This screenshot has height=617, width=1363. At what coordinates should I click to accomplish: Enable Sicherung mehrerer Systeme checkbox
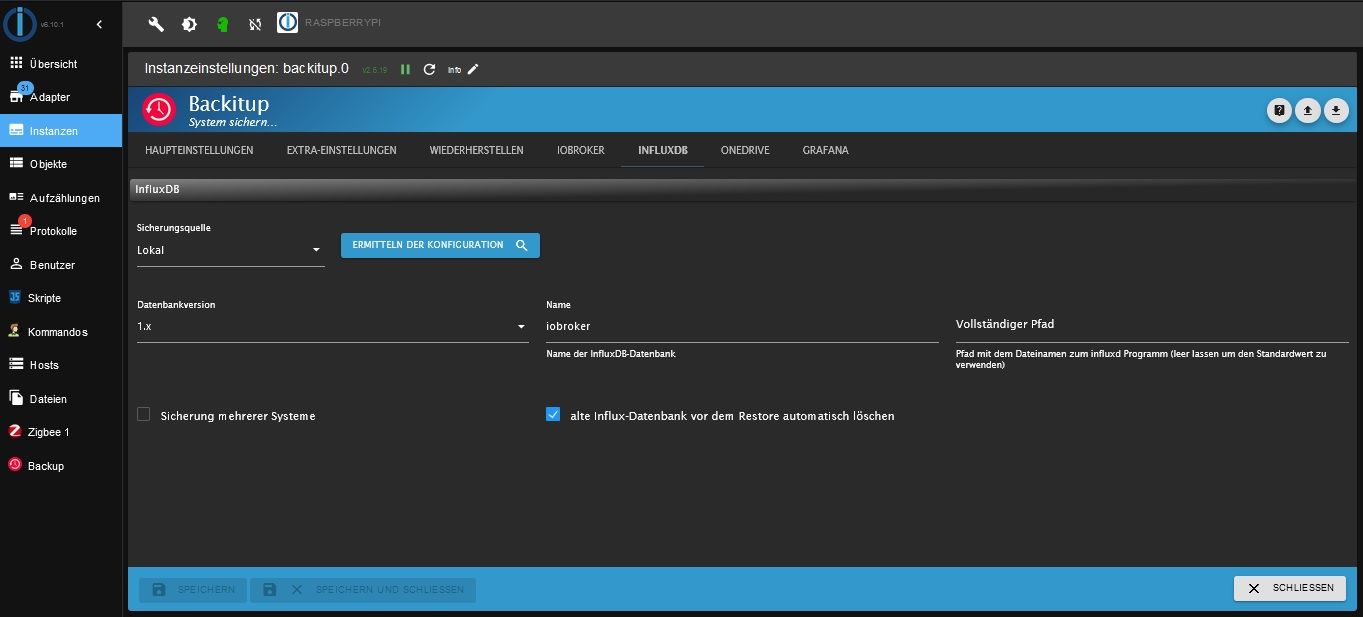pyautogui.click(x=144, y=415)
